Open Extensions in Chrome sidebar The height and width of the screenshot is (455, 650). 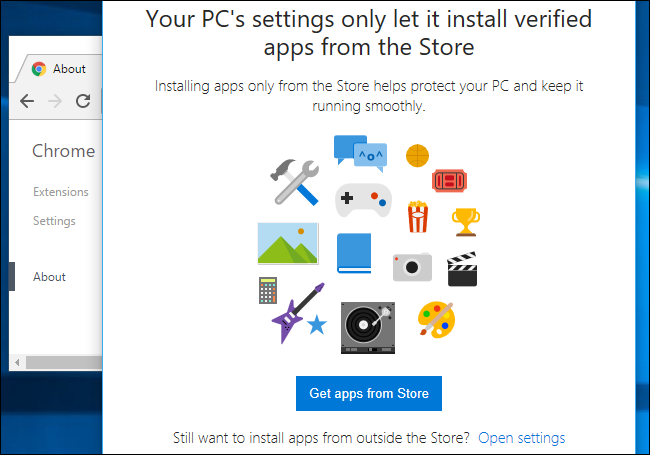click(x=60, y=192)
